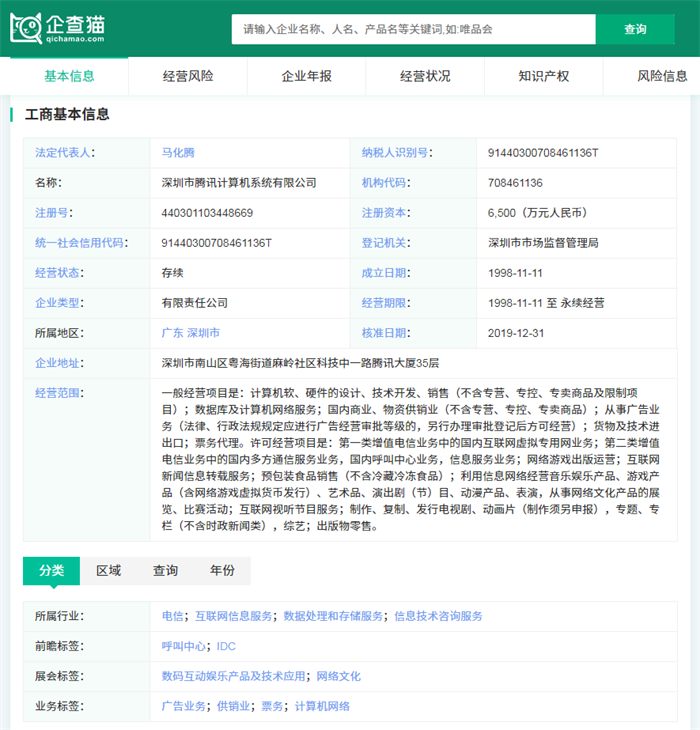700x730 pixels.
Task: Go to the 经营状况 tab
Action: 425,76
